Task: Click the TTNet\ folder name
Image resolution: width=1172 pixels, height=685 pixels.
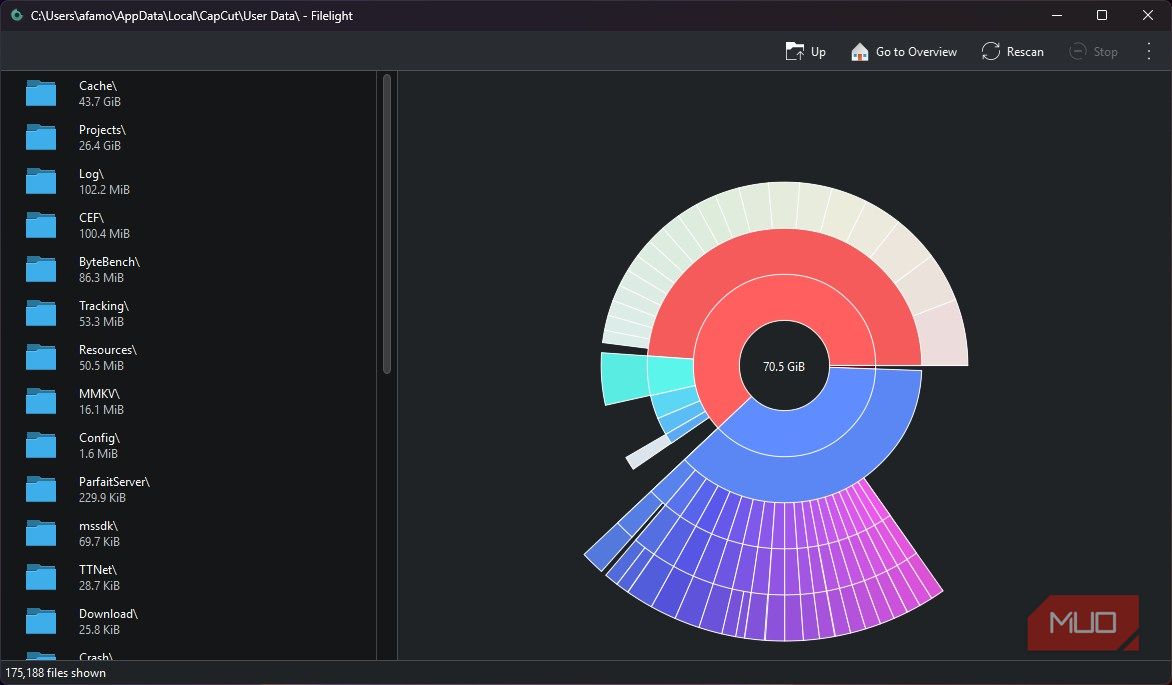Action: (98, 571)
